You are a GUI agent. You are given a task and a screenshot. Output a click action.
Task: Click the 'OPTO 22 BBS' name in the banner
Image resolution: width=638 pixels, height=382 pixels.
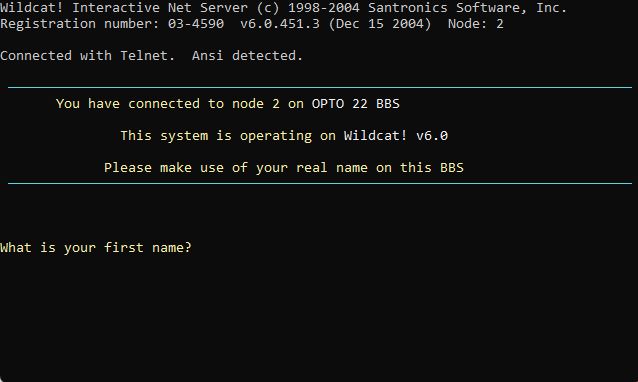coord(356,103)
